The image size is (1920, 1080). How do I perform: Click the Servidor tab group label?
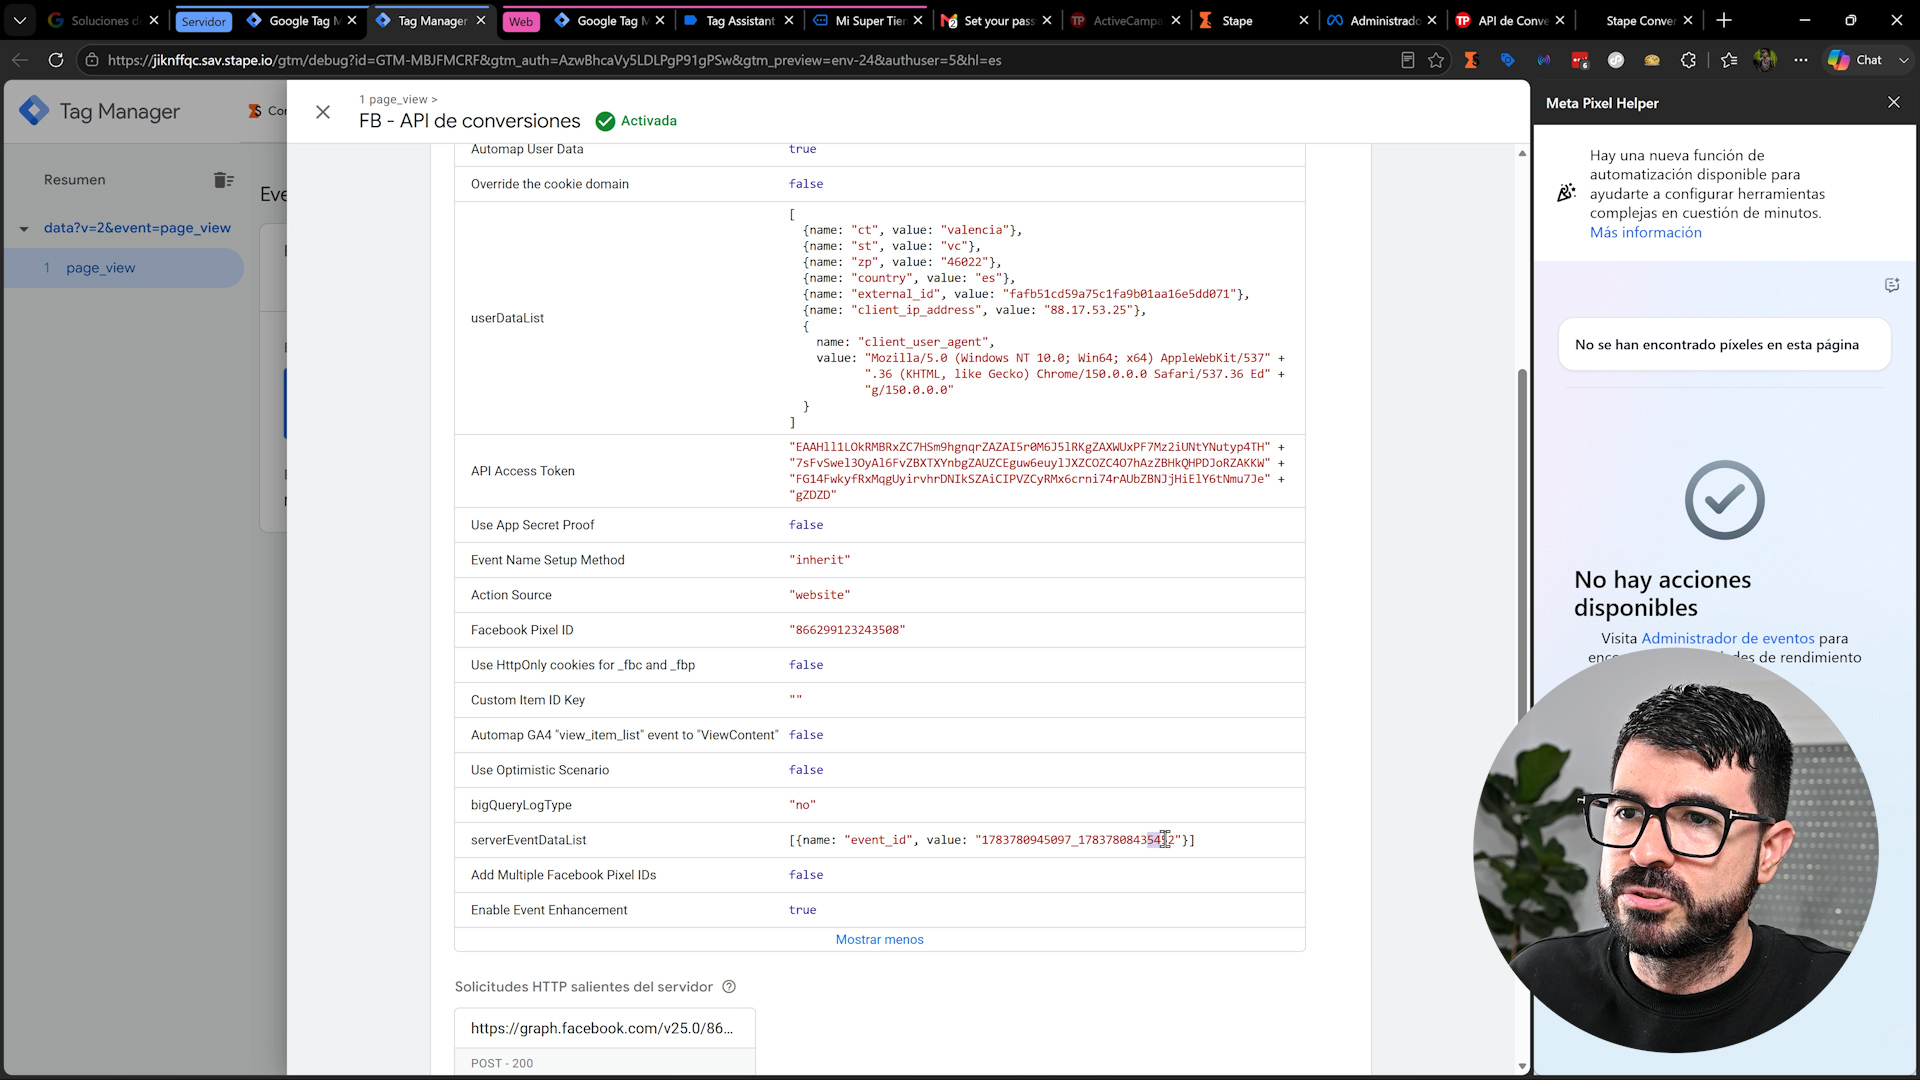pyautogui.click(x=204, y=21)
